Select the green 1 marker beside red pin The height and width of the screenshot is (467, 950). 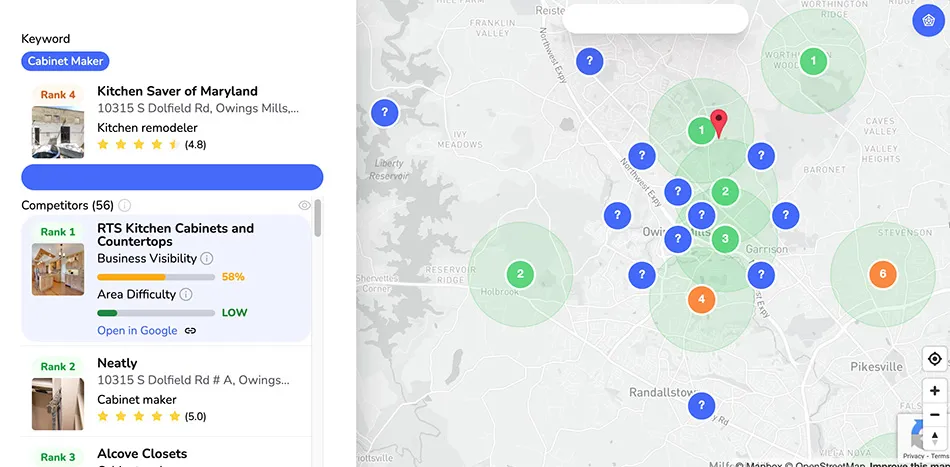(702, 130)
